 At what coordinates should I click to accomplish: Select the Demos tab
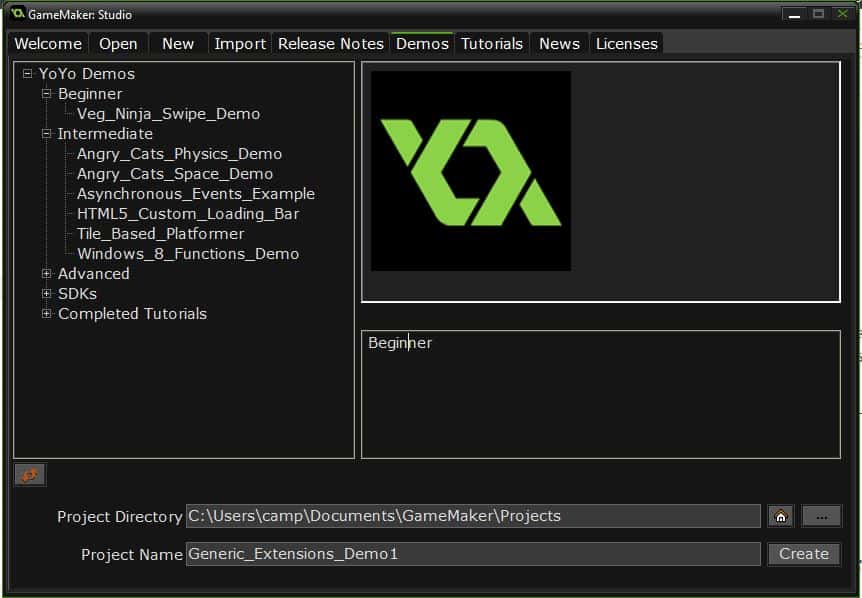coord(422,43)
